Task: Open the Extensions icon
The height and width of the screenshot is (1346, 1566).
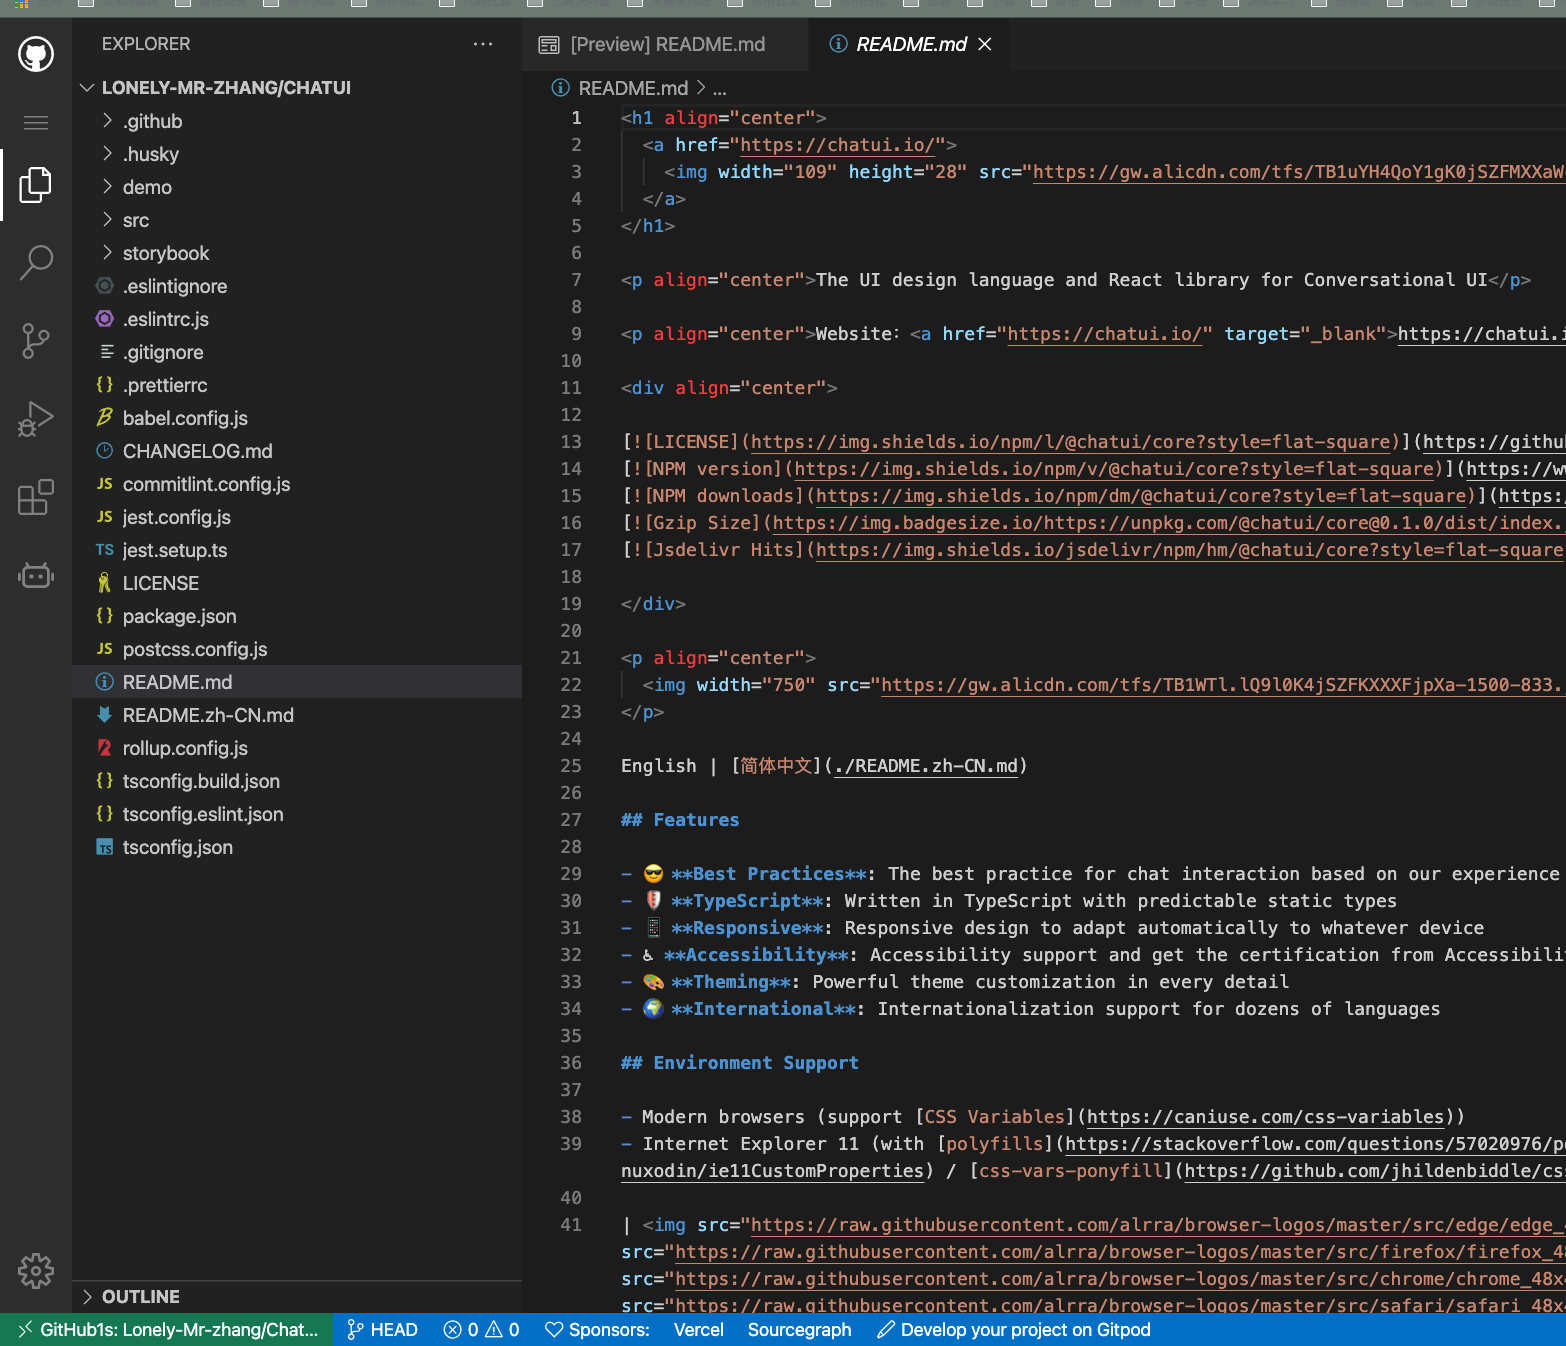Action: coord(36,497)
